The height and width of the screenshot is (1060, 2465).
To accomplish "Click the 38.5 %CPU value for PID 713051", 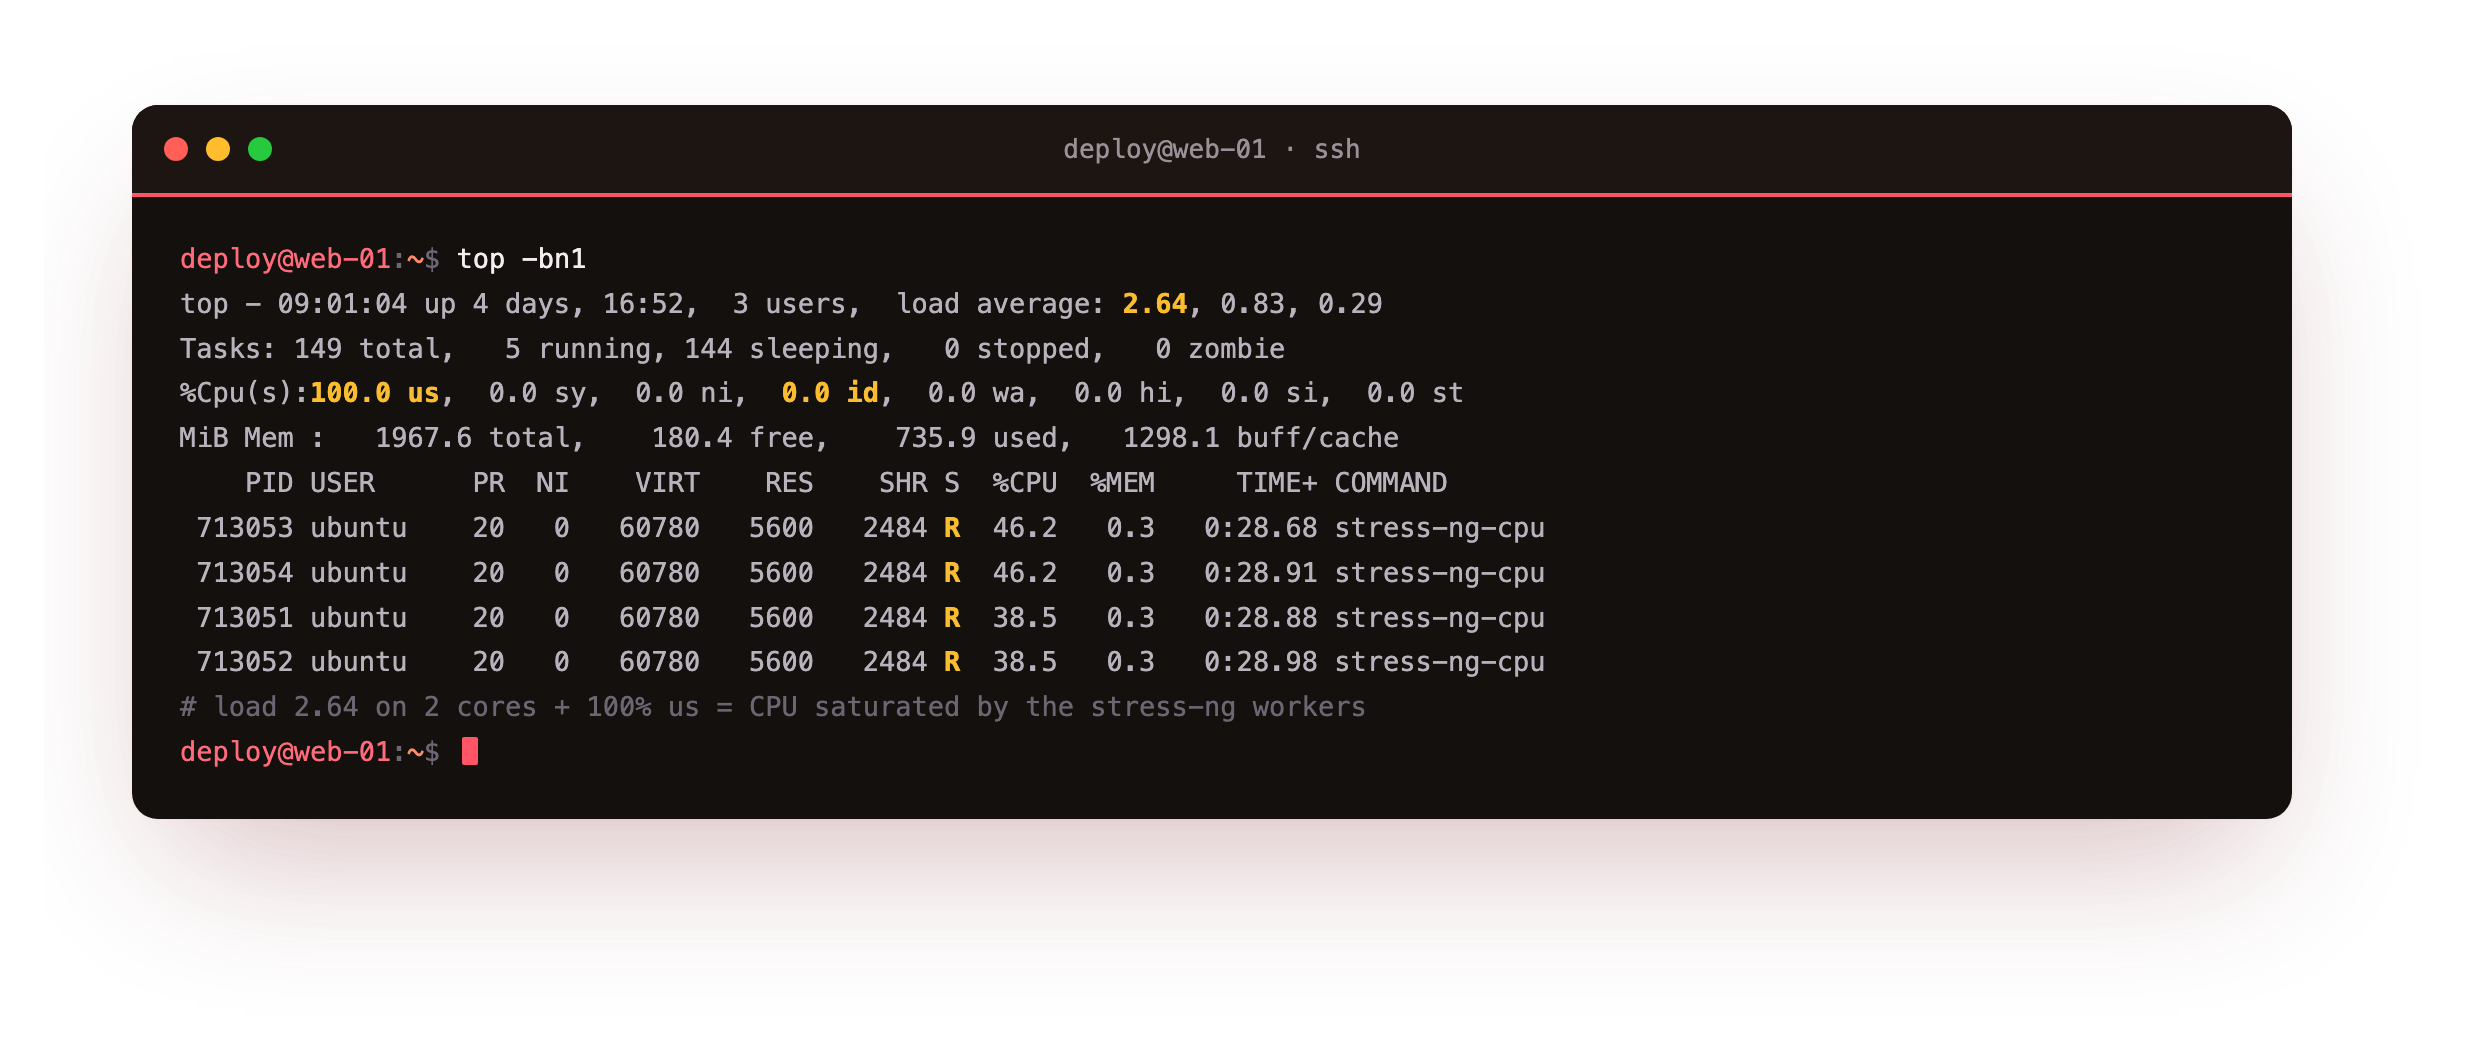I will (1024, 618).
